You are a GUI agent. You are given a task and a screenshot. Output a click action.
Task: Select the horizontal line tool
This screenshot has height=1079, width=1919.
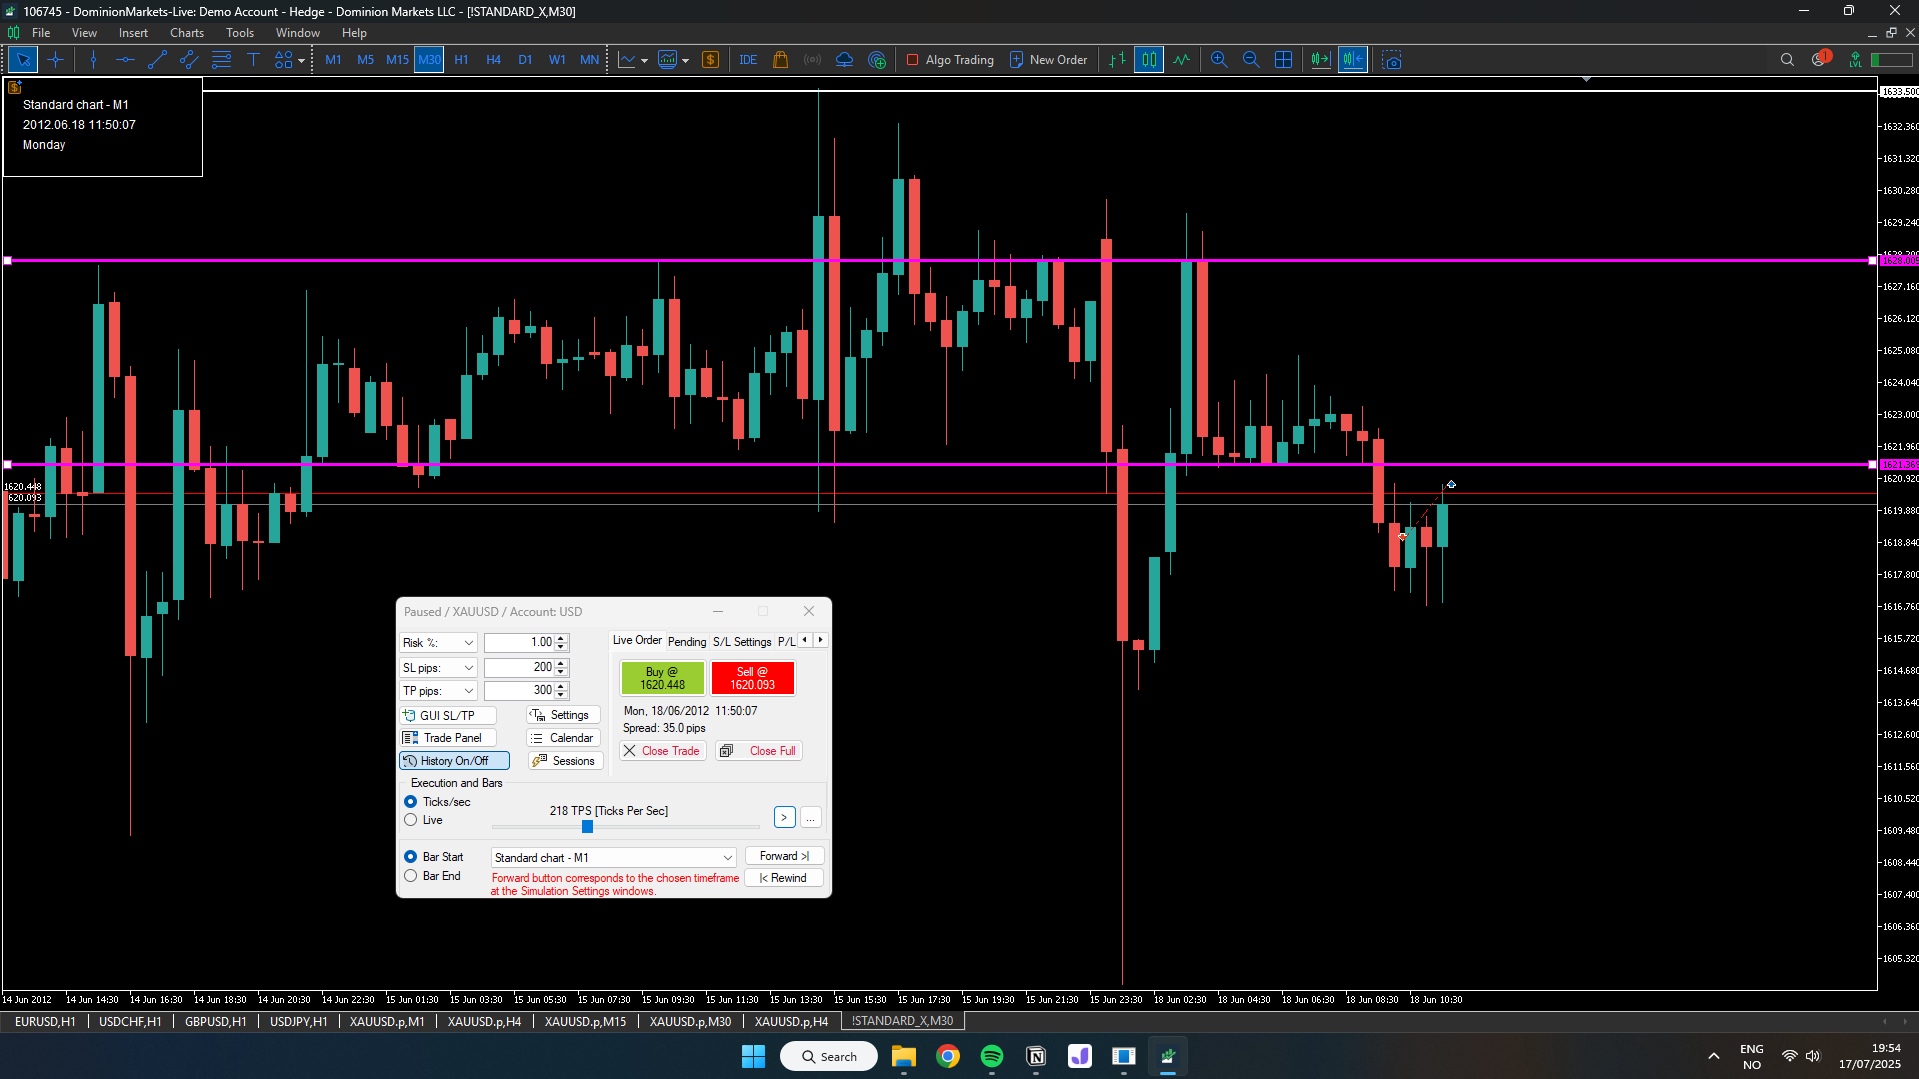tap(125, 60)
